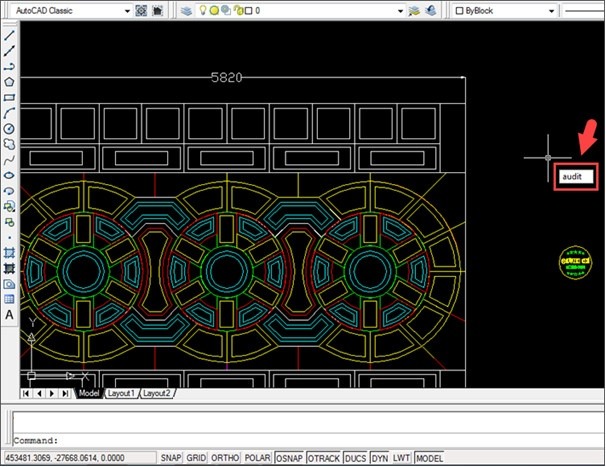Open Workspace Settings gear icon
Viewport: 606px width, 467px height.
(x=141, y=10)
